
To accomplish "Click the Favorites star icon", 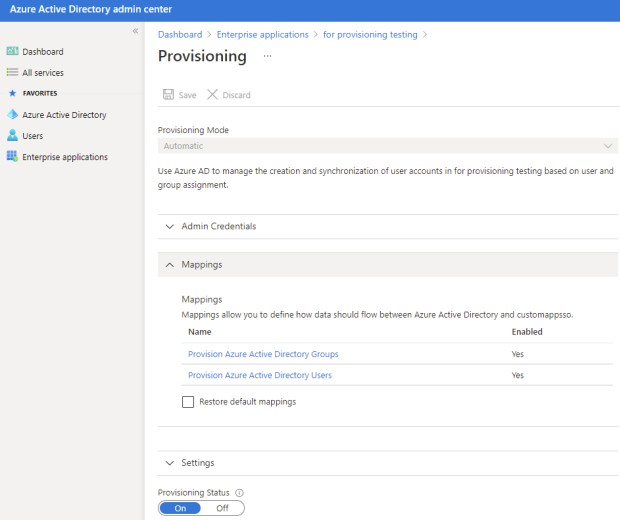I will coord(12,93).
